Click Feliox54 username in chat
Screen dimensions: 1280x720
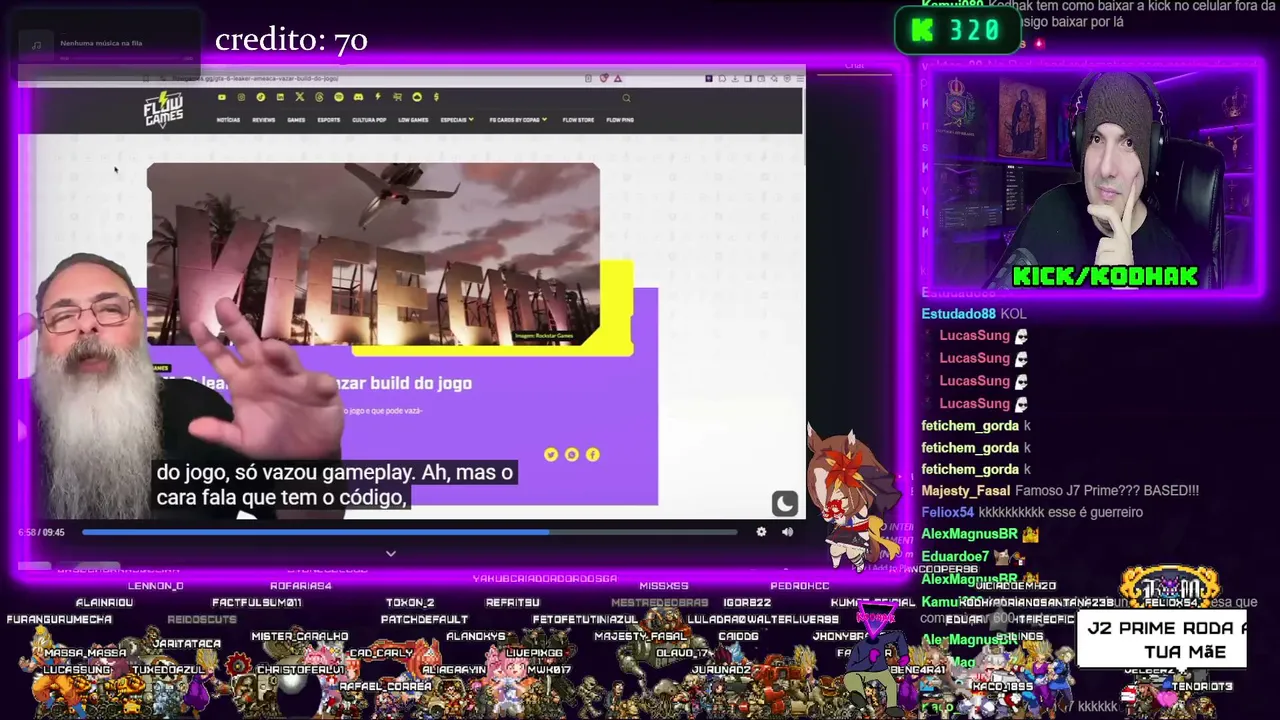point(947,513)
